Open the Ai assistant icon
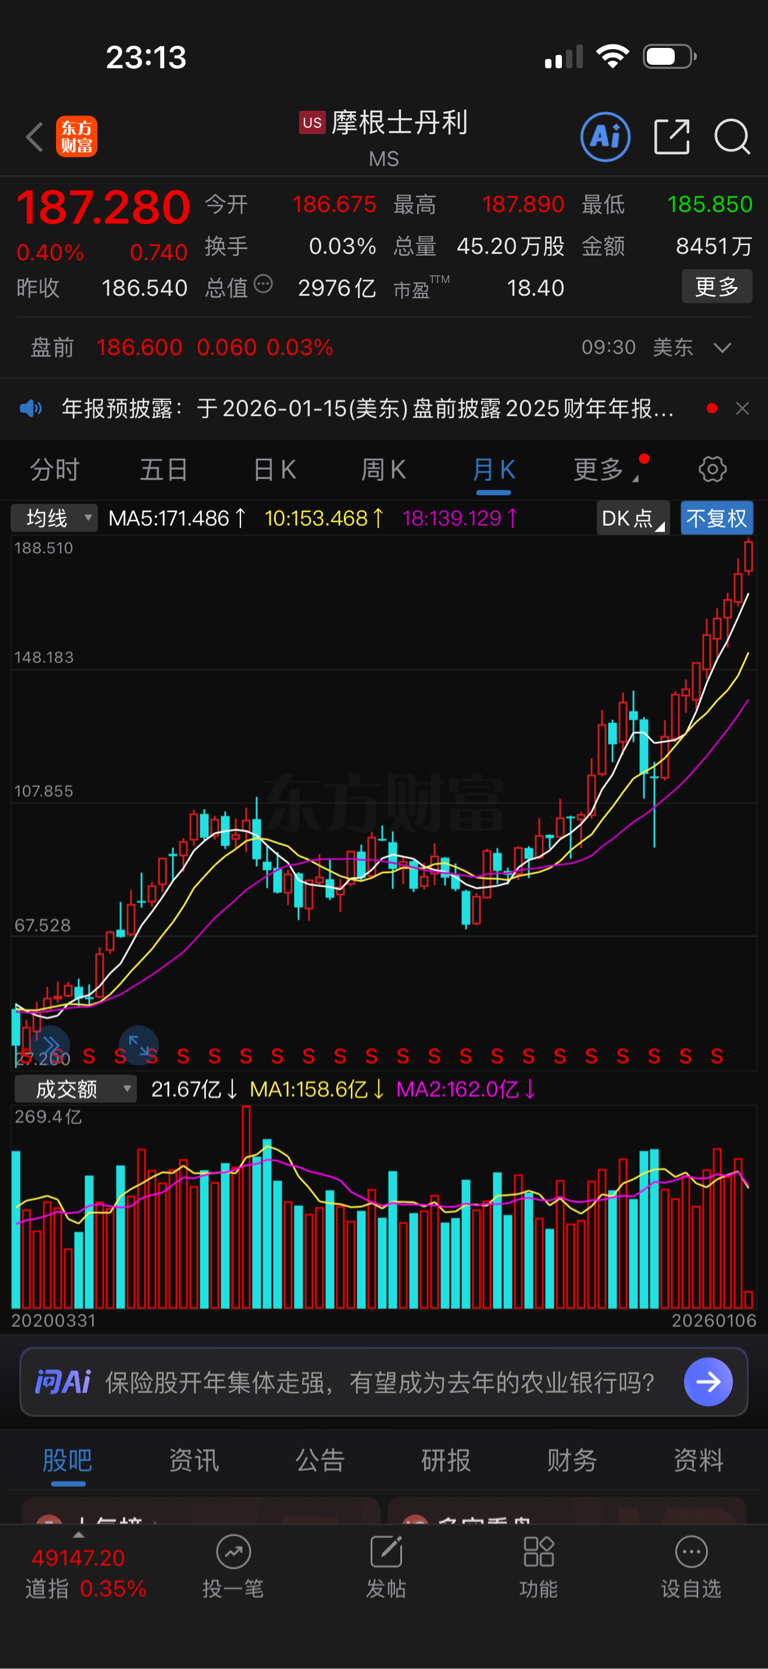The height and width of the screenshot is (1669, 768). tap(606, 136)
